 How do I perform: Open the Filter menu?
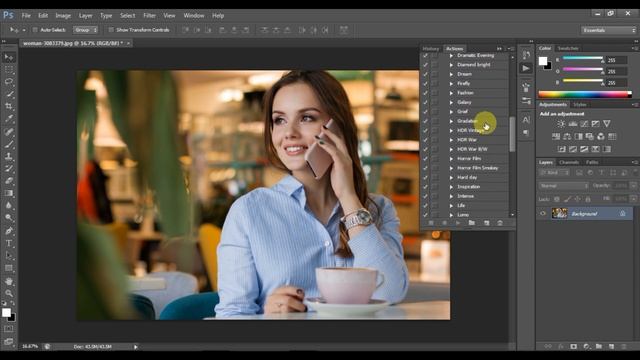point(149,16)
